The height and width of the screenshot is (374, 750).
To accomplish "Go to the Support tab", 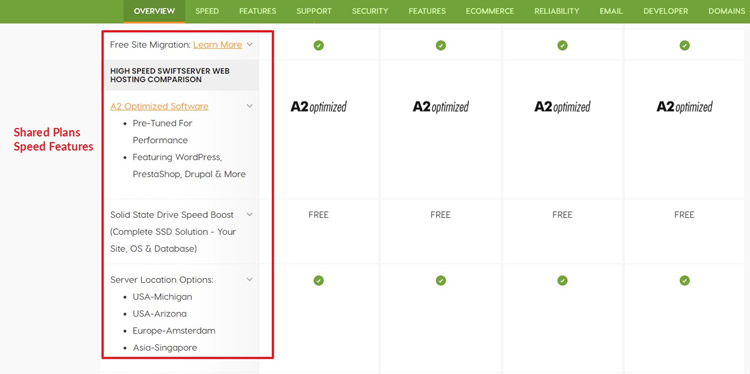I will tap(314, 11).
